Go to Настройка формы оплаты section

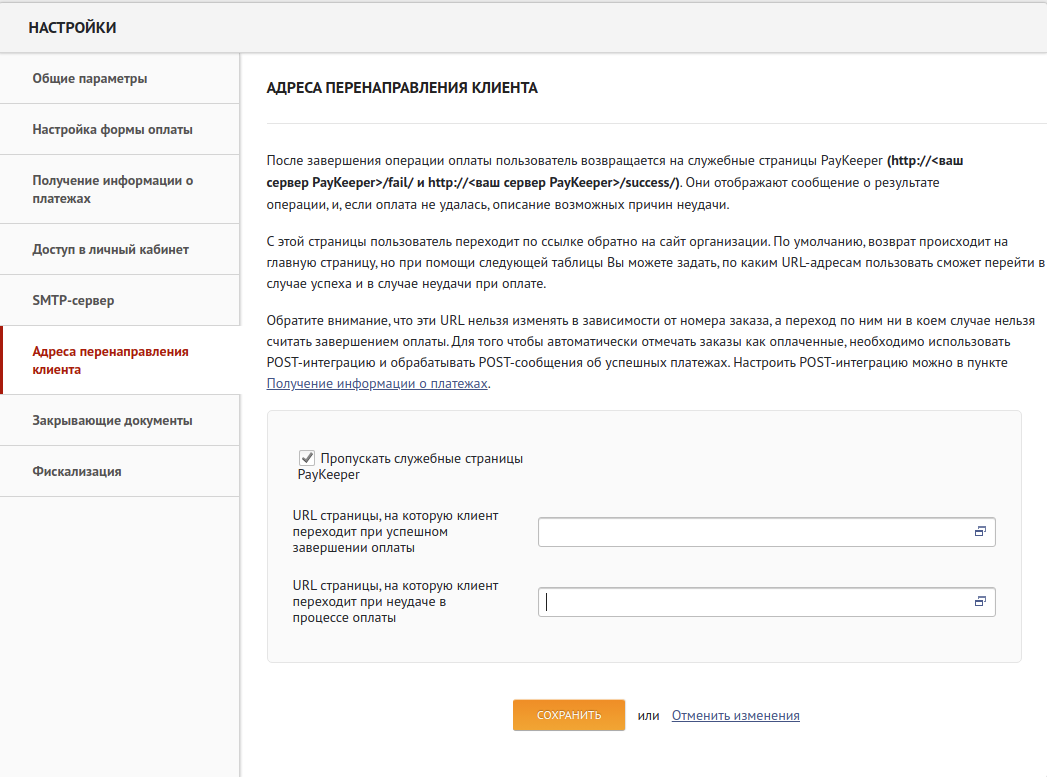(112, 129)
